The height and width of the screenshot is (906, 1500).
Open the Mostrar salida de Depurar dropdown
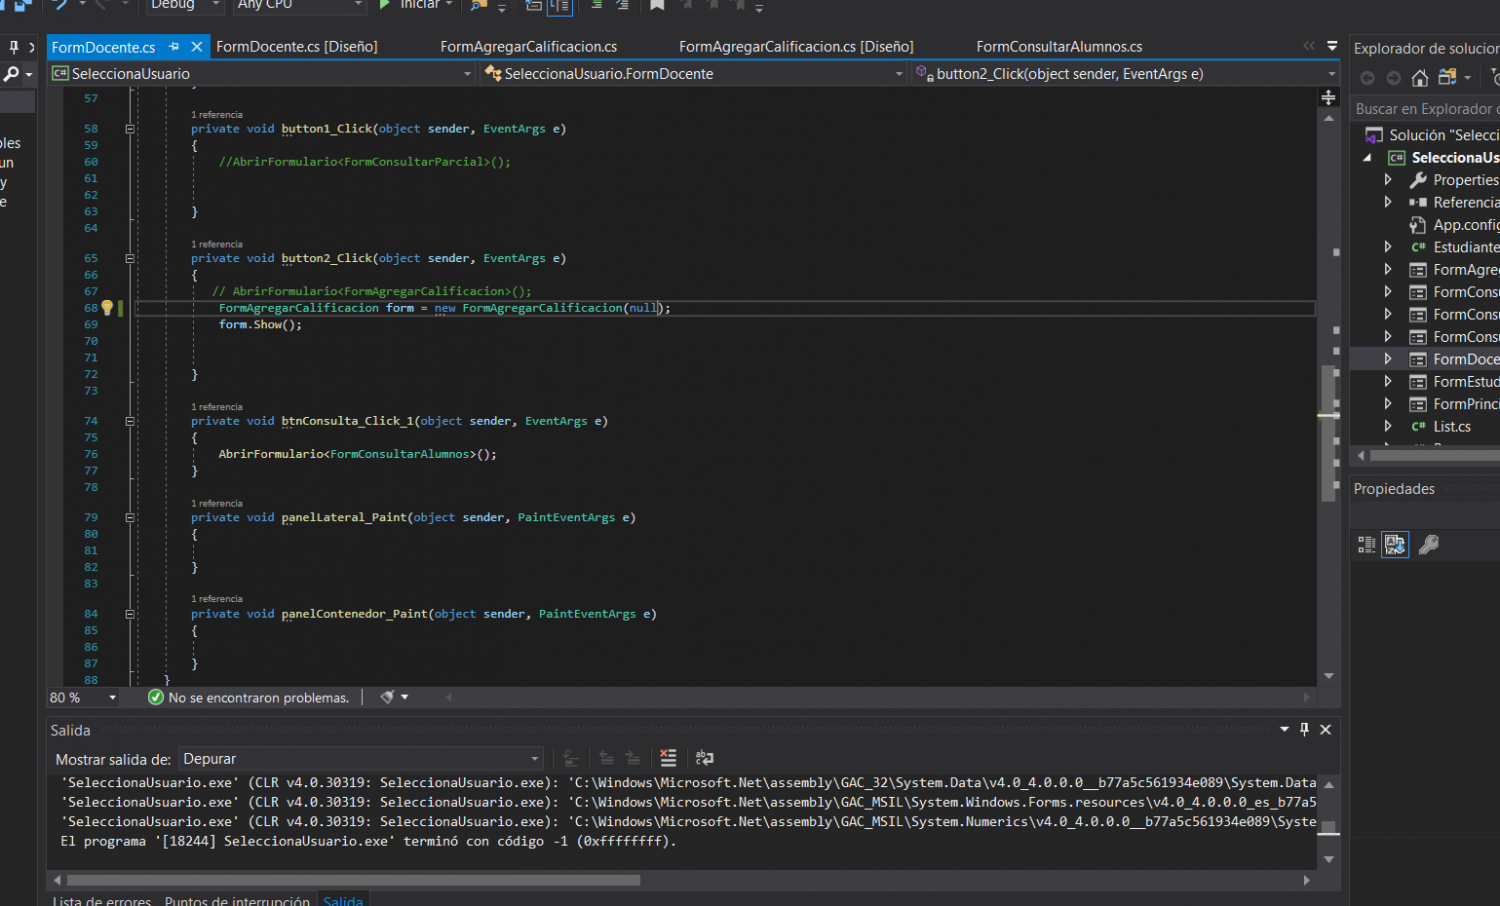(x=361, y=759)
